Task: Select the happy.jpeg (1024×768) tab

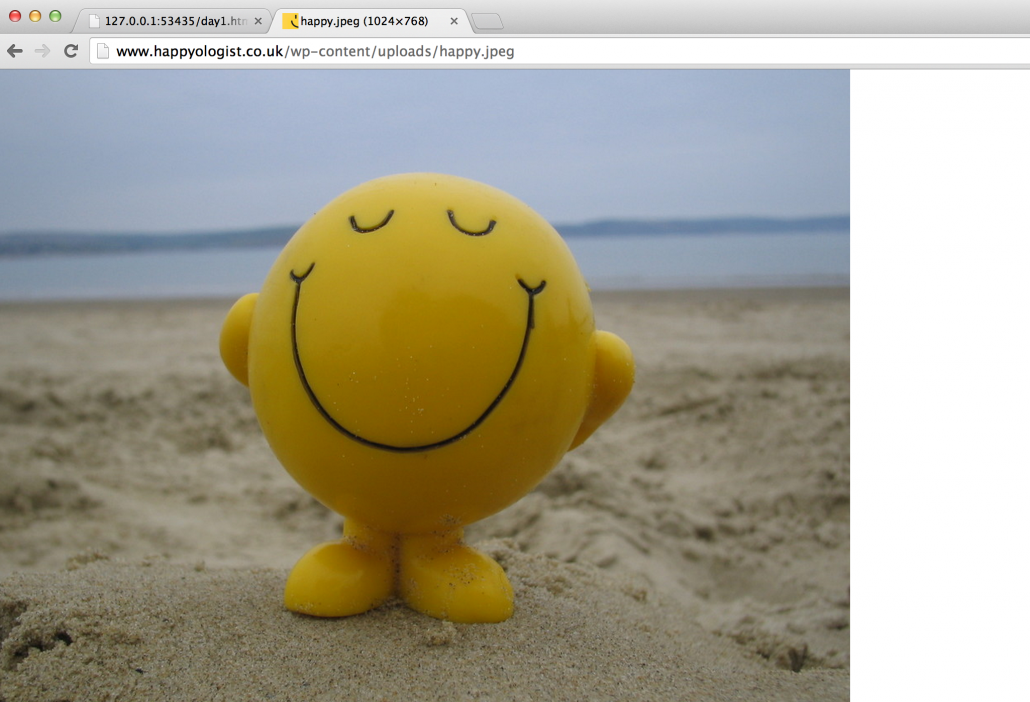Action: click(x=366, y=21)
